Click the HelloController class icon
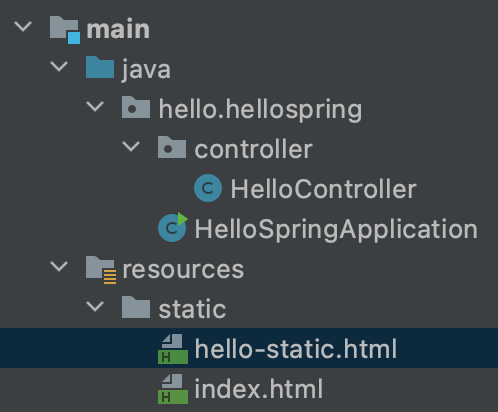498x412 pixels. click(208, 188)
